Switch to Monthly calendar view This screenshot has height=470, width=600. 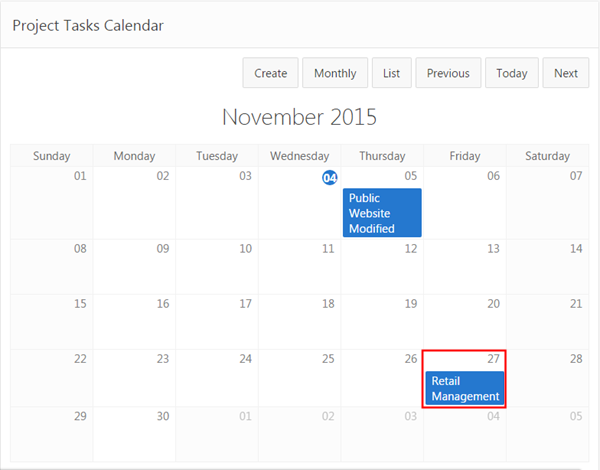coord(335,73)
